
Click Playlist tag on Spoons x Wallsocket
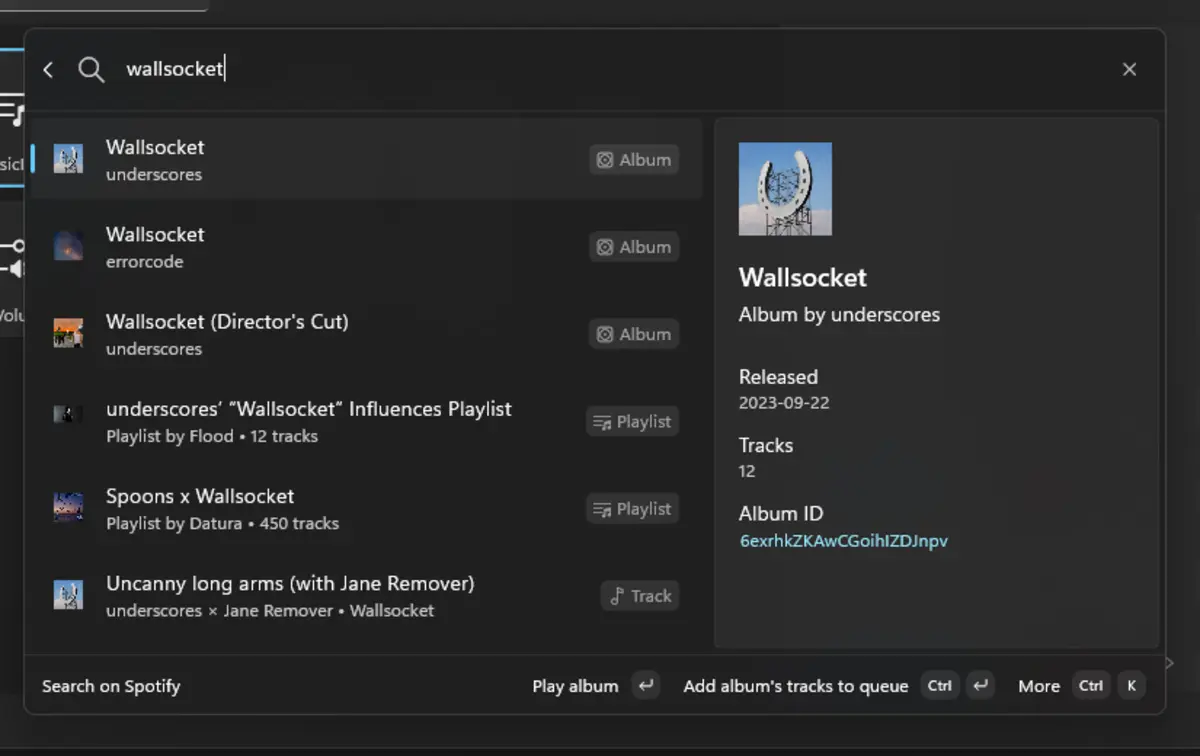pos(632,508)
